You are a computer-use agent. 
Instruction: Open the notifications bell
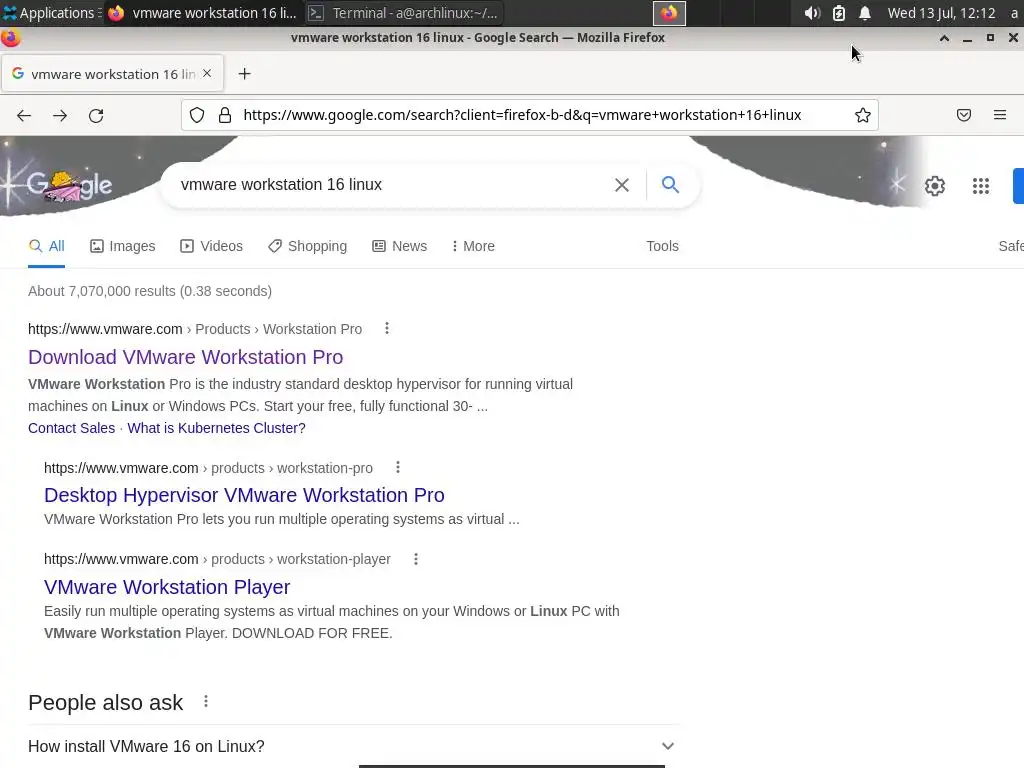pos(865,13)
